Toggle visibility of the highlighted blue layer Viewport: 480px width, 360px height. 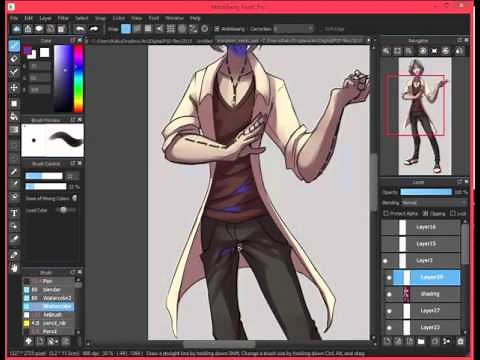[x=389, y=277]
